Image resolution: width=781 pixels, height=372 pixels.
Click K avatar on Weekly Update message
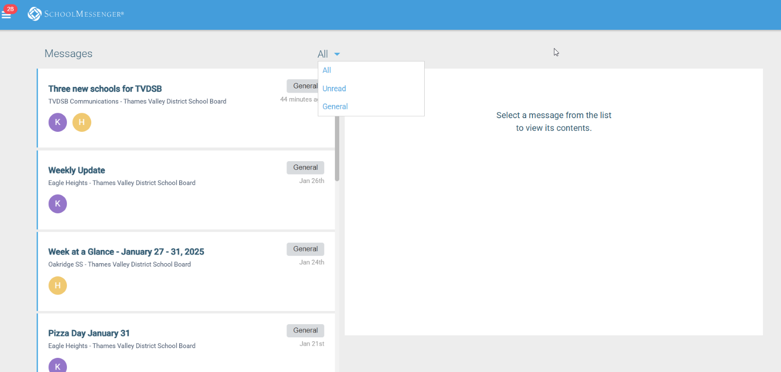(58, 204)
